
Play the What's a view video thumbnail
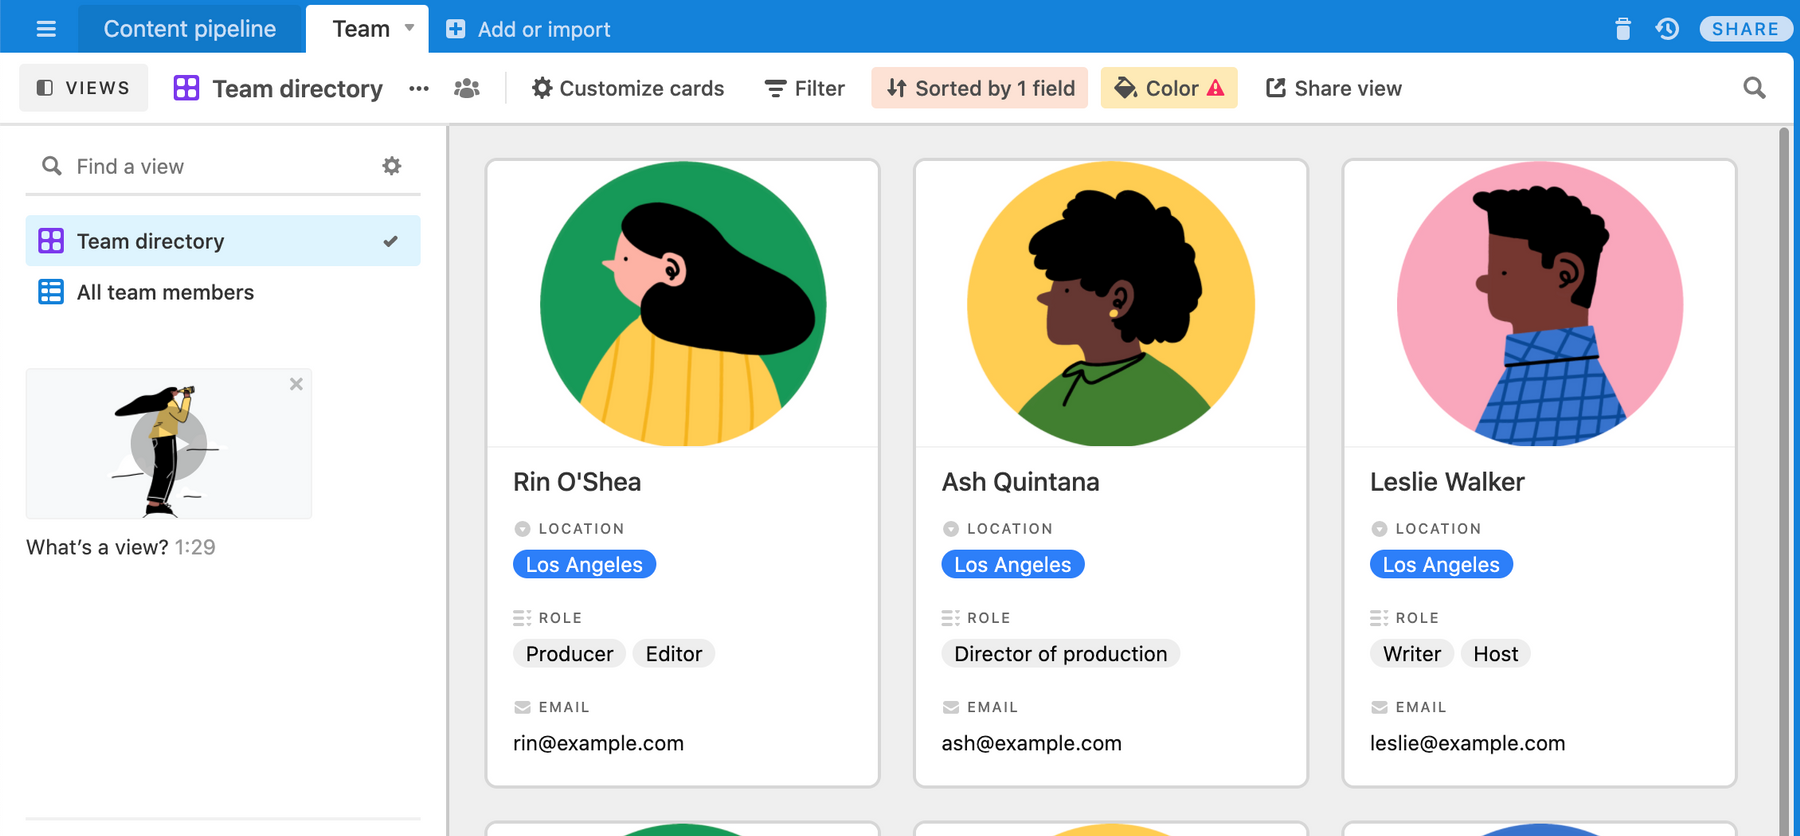click(x=168, y=444)
